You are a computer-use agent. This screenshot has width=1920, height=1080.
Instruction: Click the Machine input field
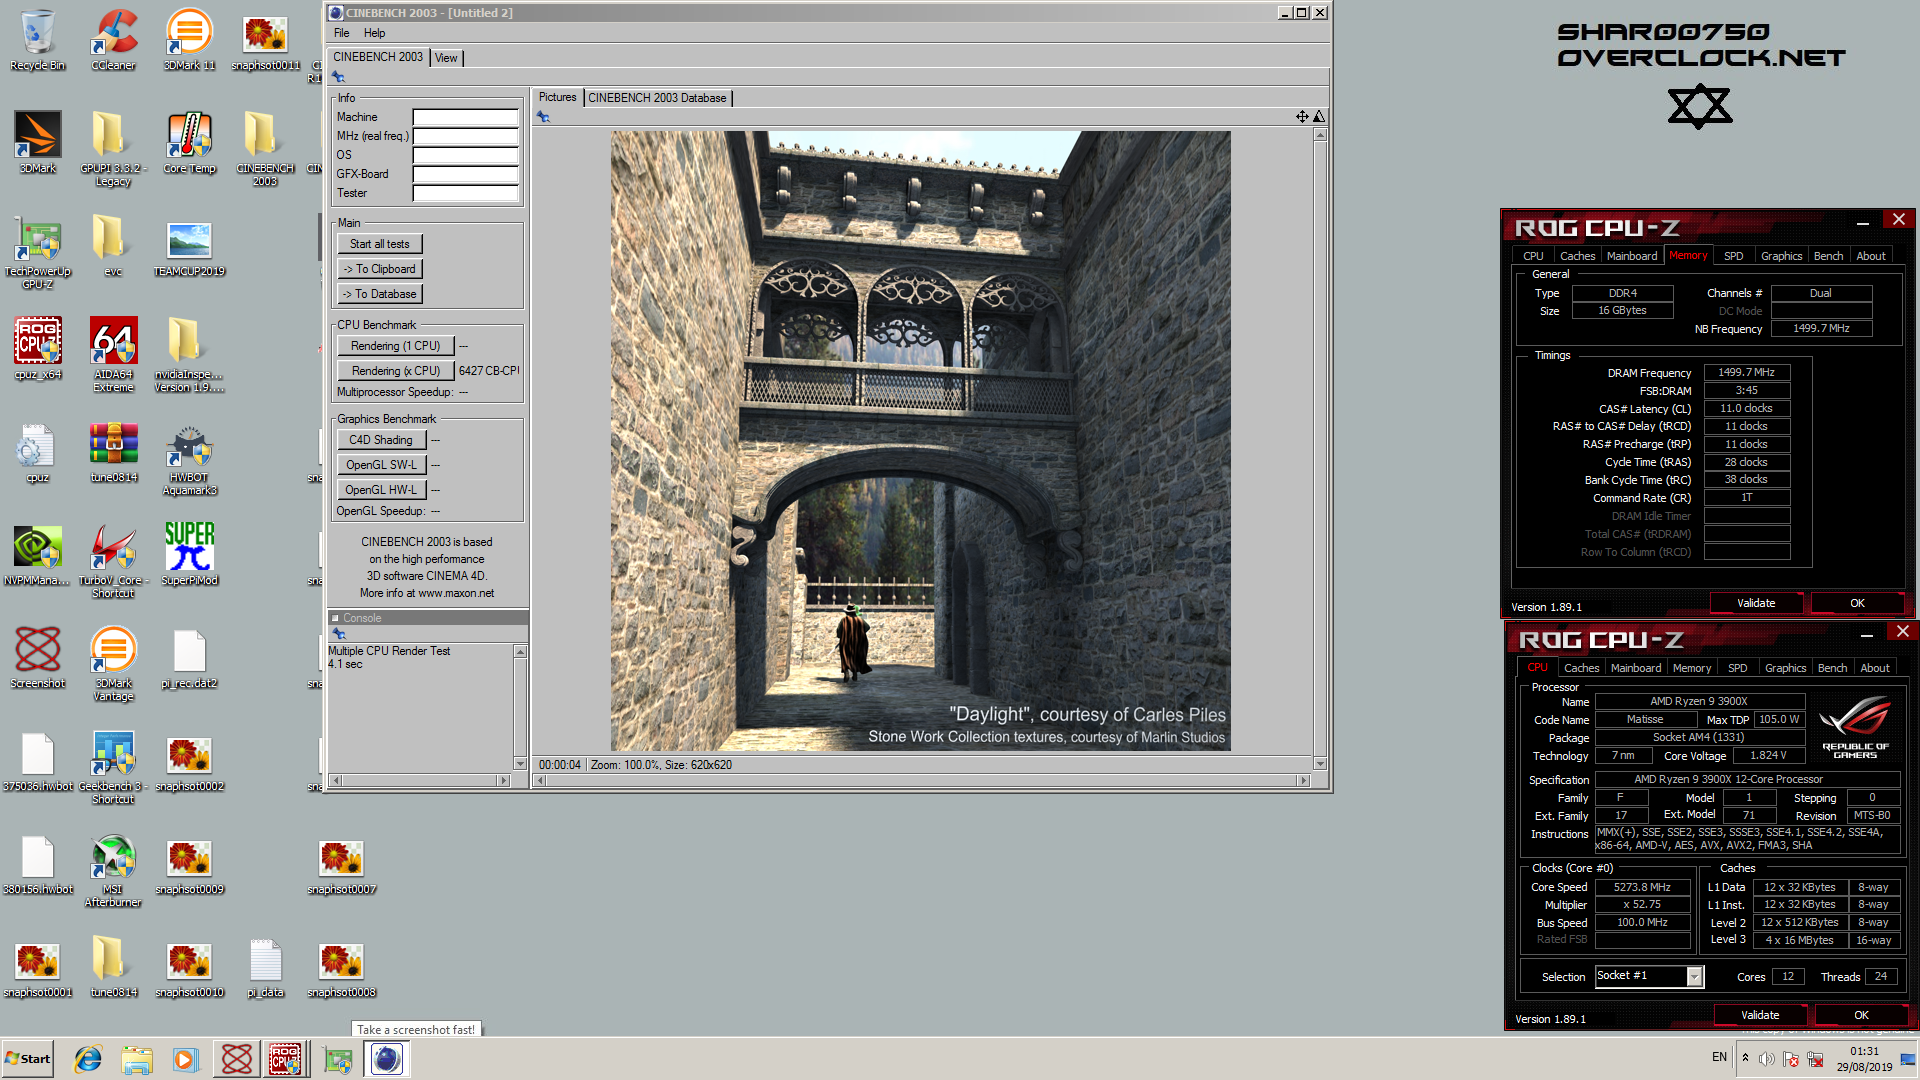[466, 117]
